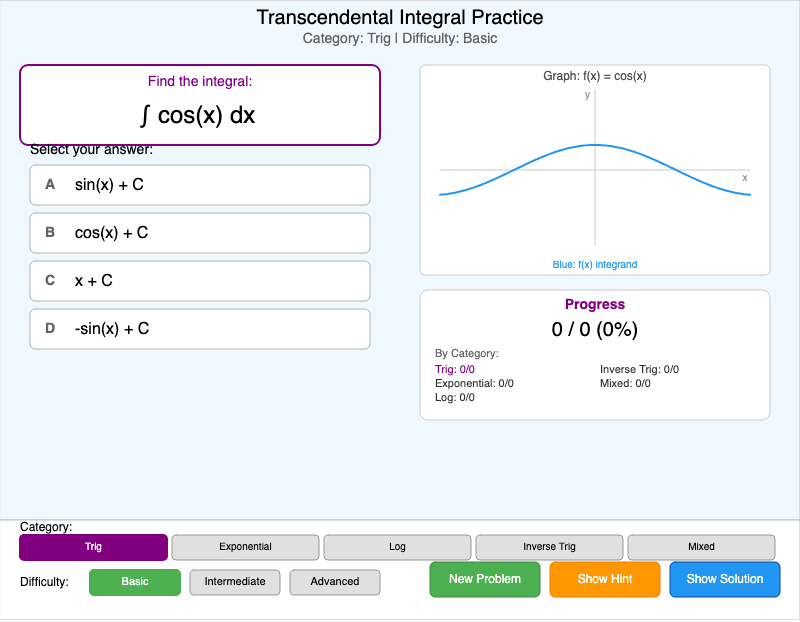Pick answer D, -sin(x) + C
The width and height of the screenshot is (800, 622).
tap(199, 329)
